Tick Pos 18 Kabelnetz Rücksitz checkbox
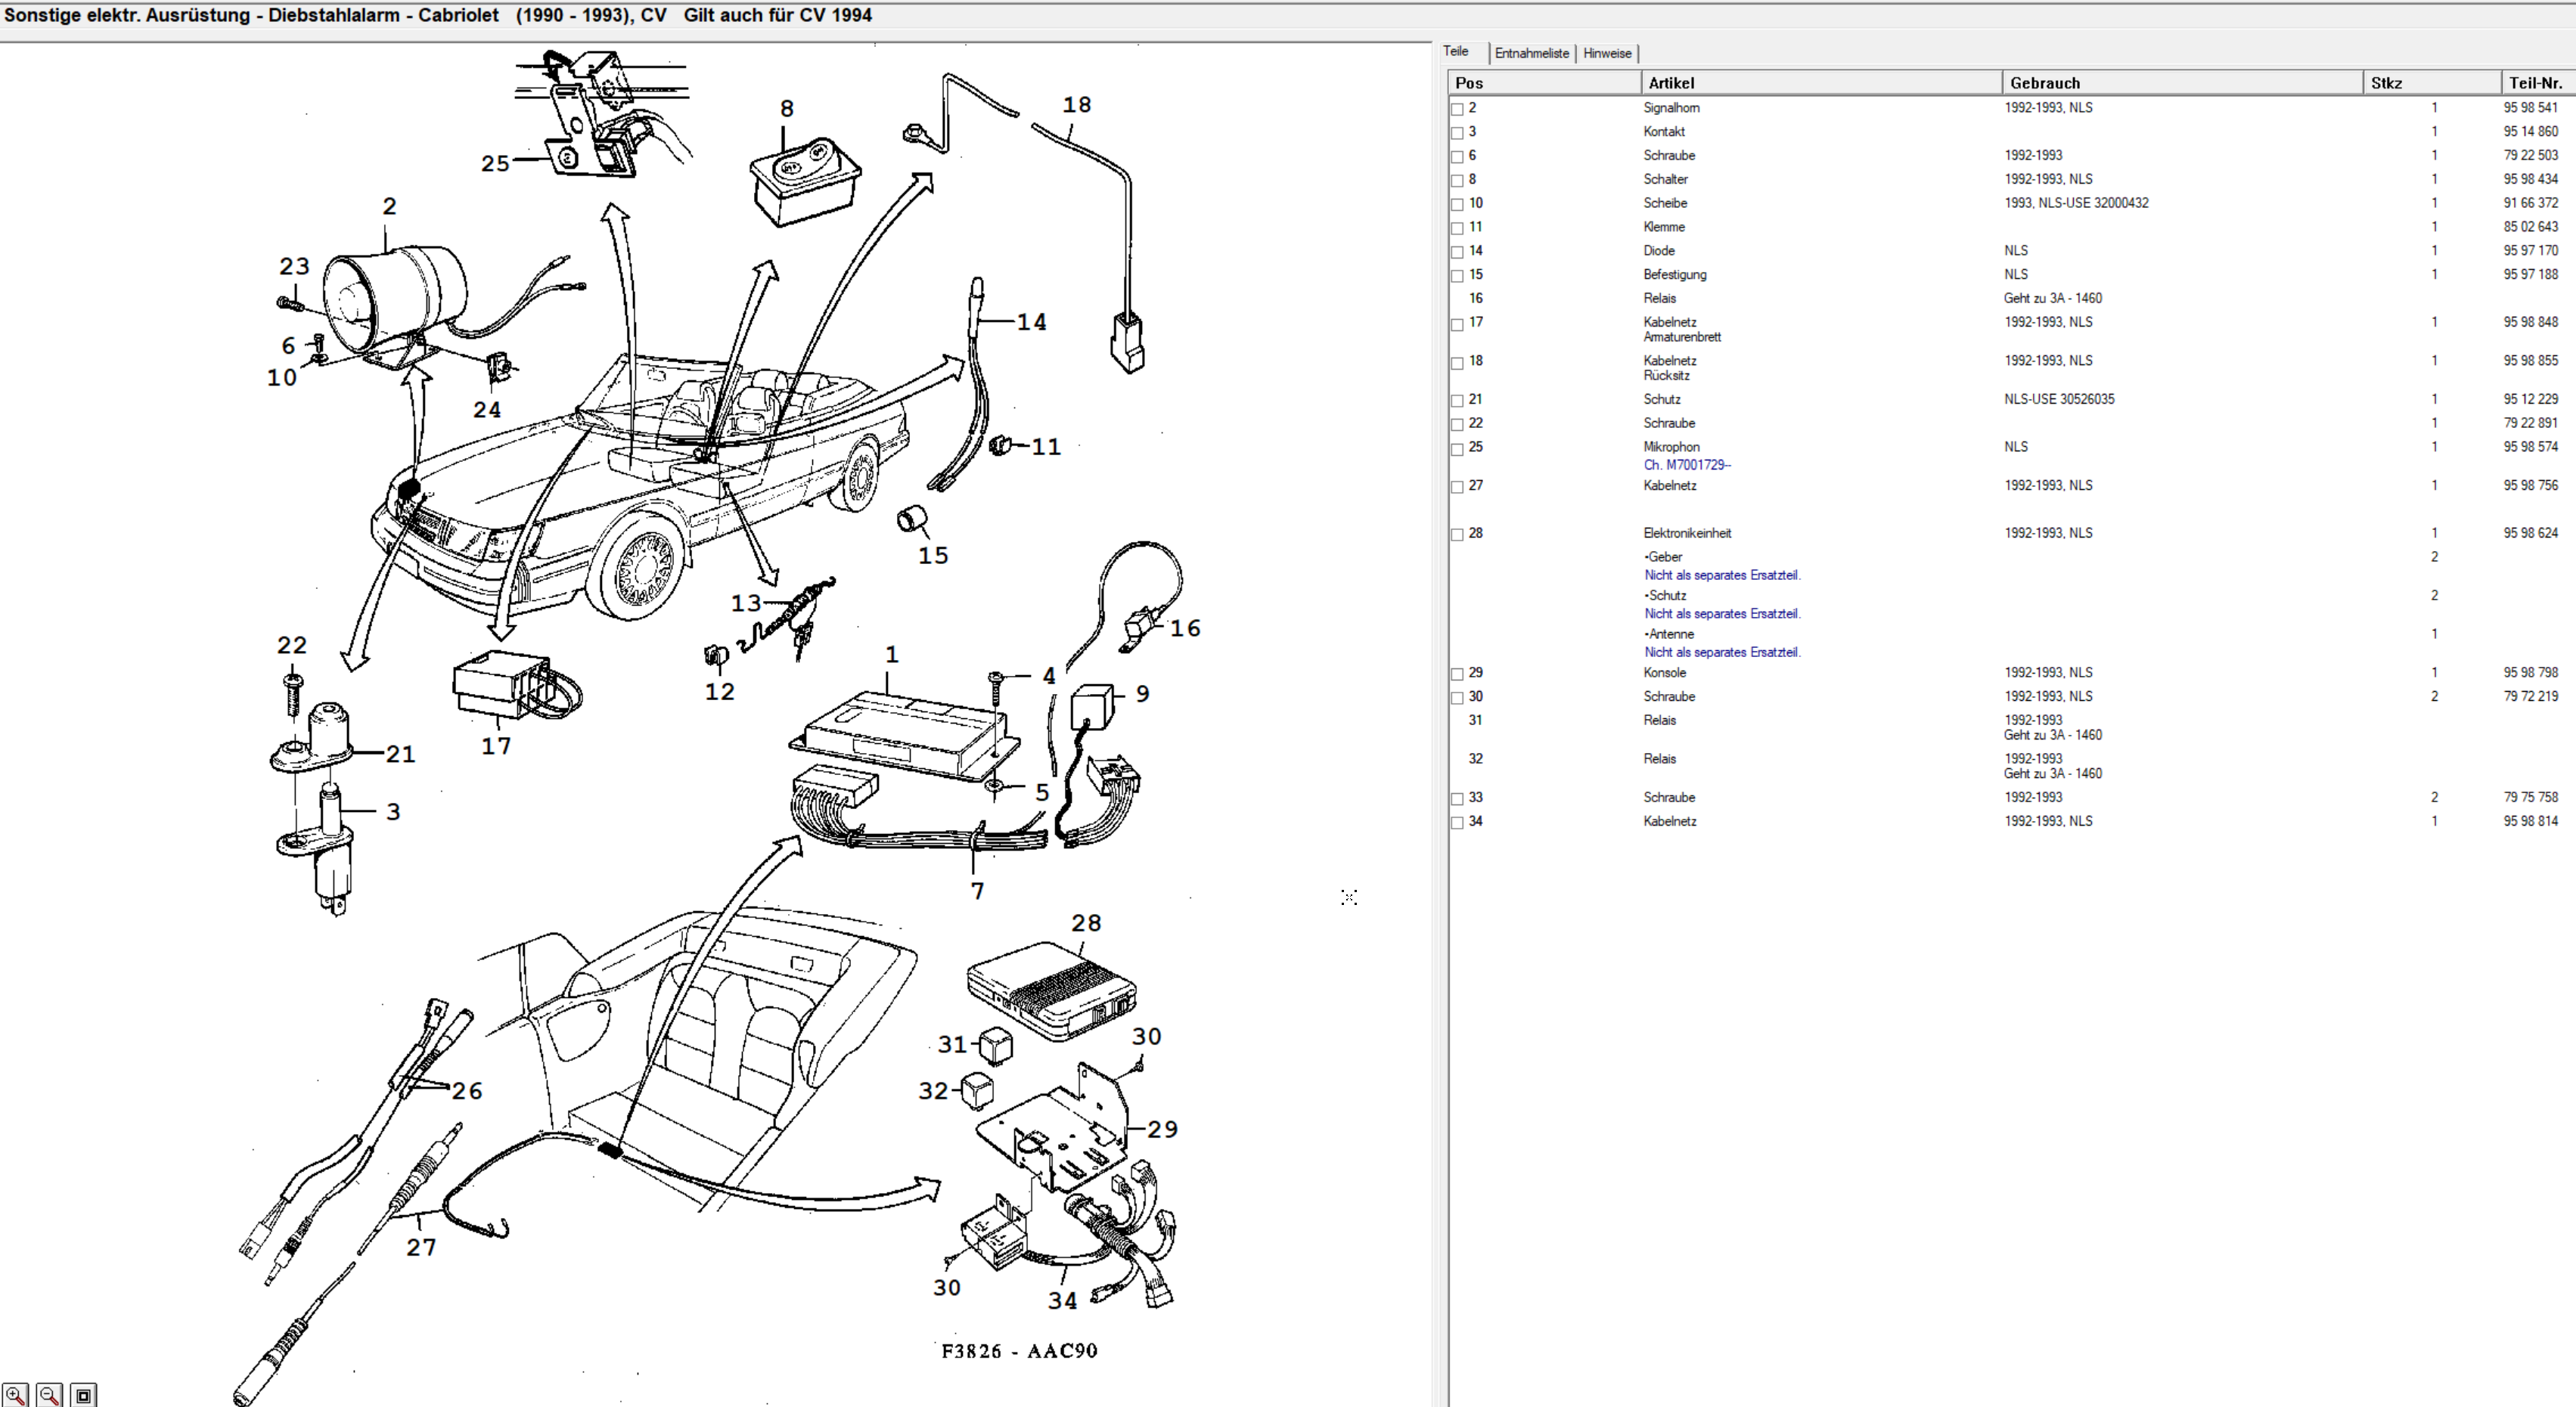Image resolution: width=2576 pixels, height=1407 pixels. (1457, 363)
